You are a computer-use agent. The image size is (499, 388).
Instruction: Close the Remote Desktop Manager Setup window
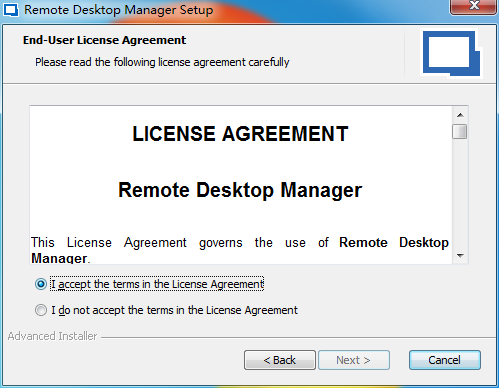click(x=474, y=7)
